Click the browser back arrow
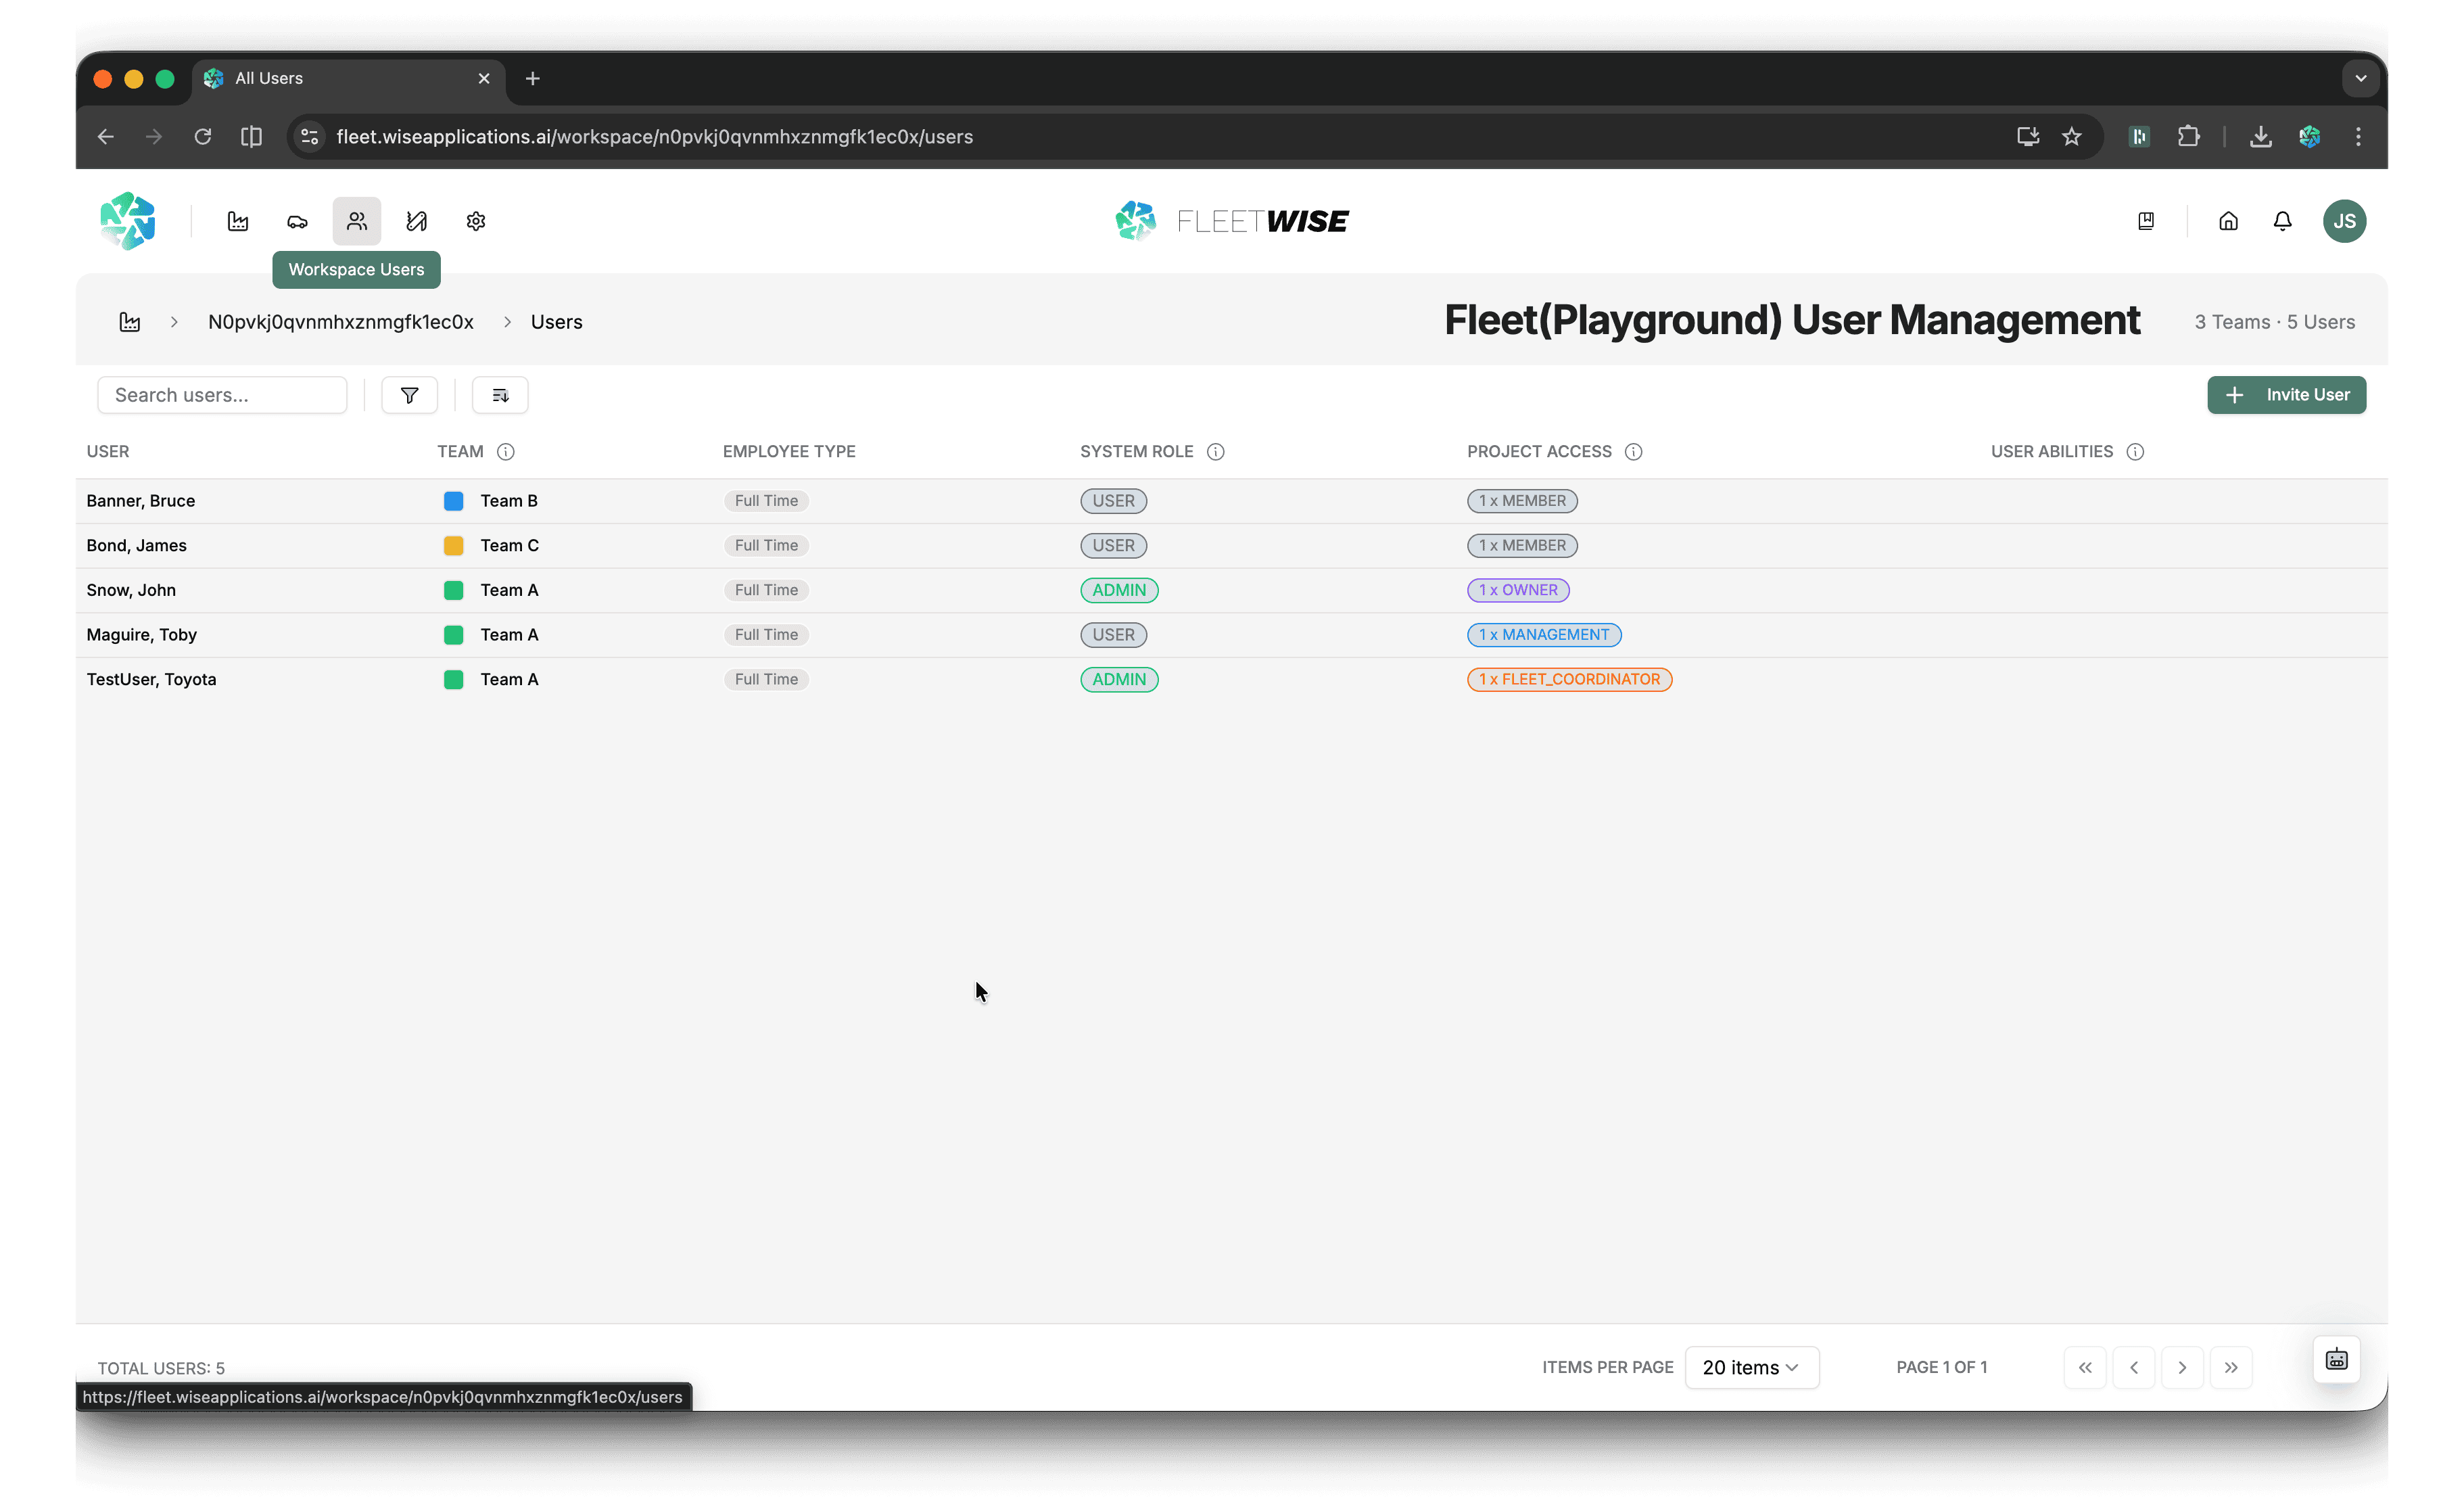Viewport: 2464px width, 1511px height. pos(106,136)
